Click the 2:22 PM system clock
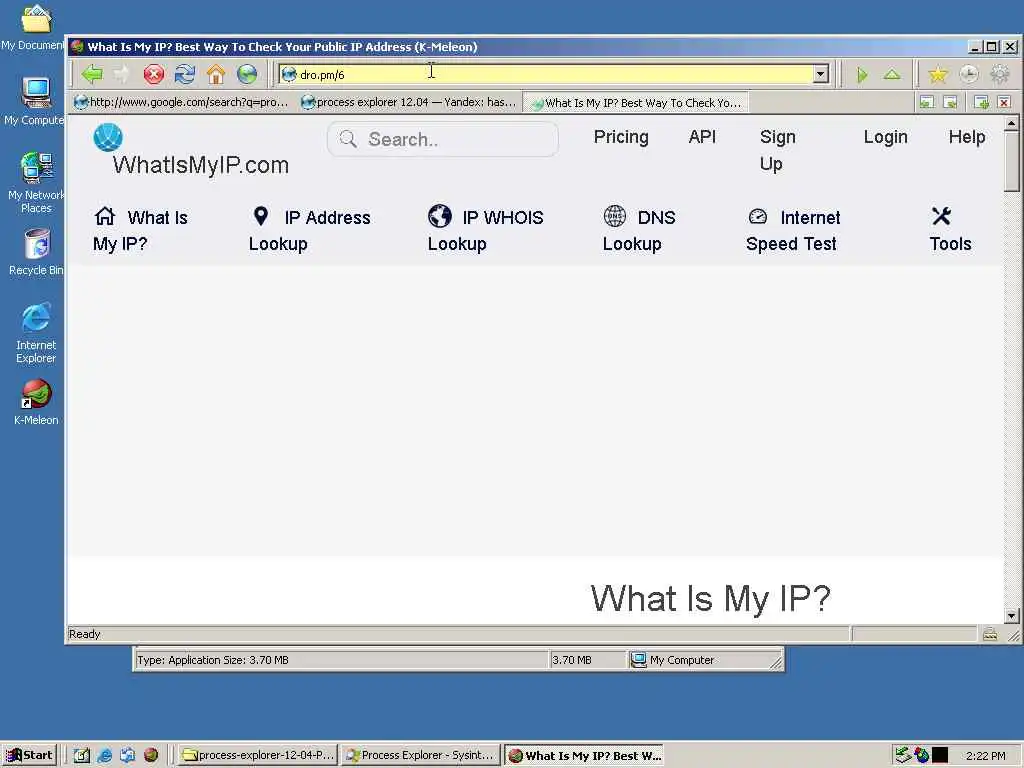 (985, 756)
